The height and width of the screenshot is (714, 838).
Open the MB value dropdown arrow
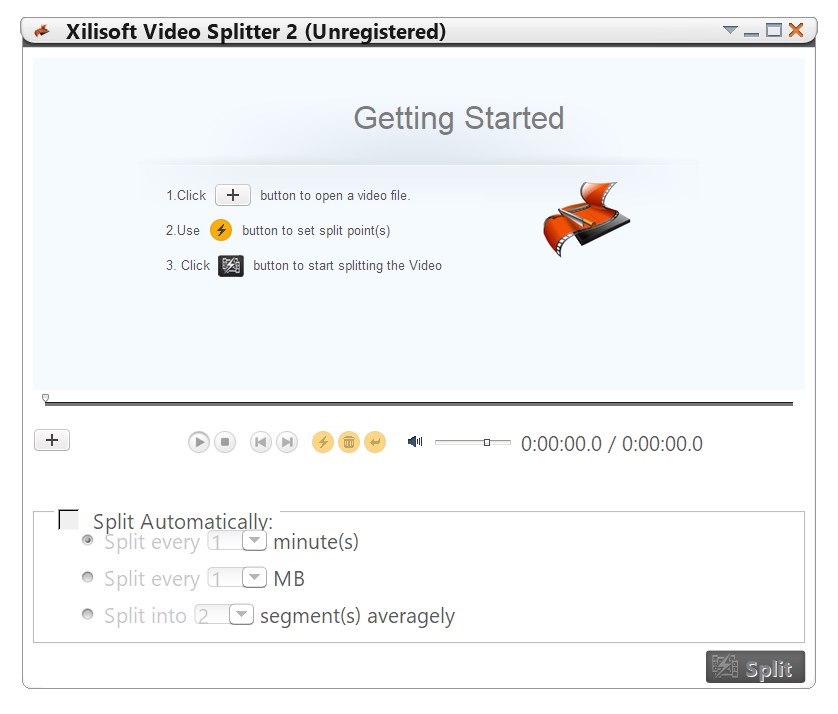point(254,578)
